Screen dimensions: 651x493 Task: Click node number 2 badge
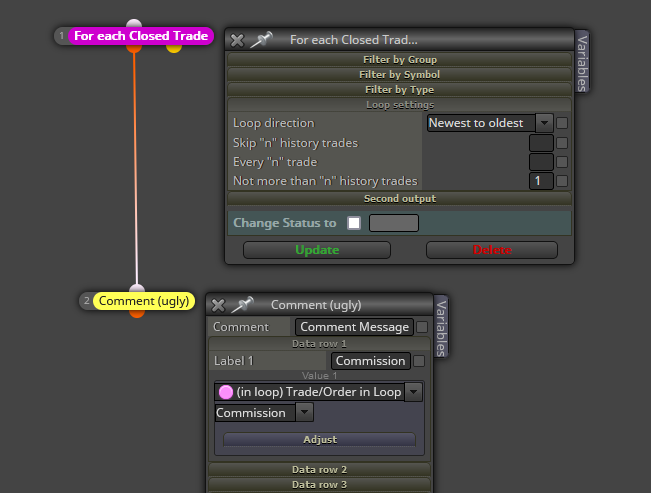(x=86, y=300)
